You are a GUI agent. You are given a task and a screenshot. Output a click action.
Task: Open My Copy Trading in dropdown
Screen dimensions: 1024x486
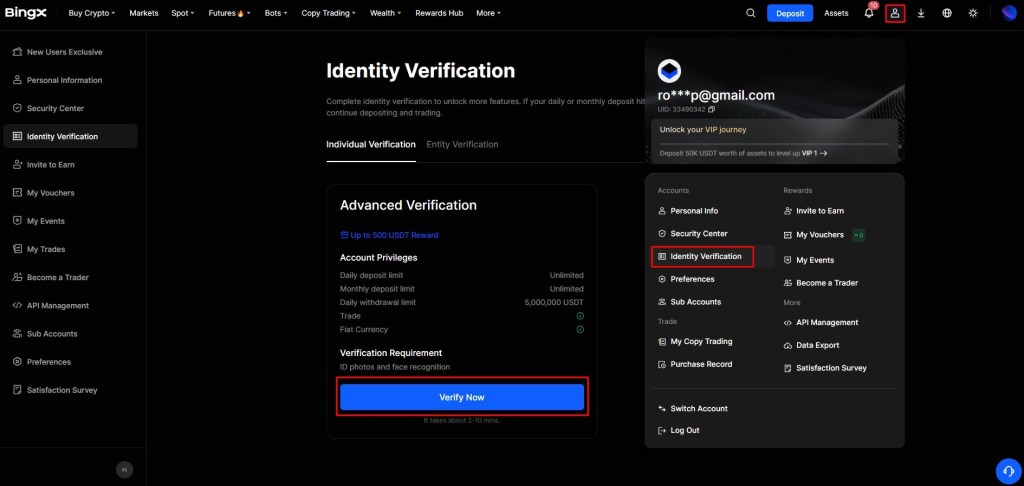696,341
